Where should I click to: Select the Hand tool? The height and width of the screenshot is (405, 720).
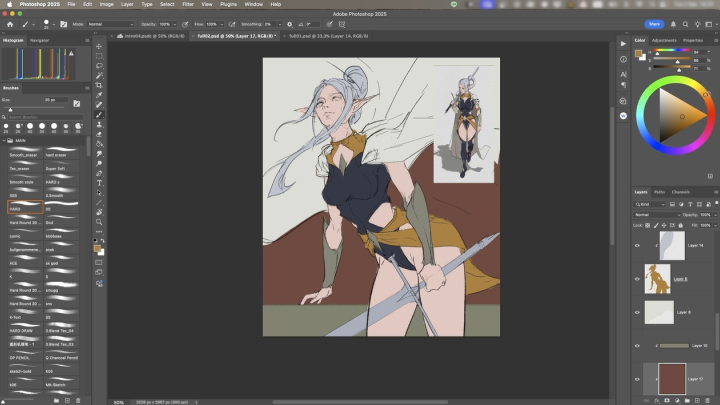click(x=99, y=212)
